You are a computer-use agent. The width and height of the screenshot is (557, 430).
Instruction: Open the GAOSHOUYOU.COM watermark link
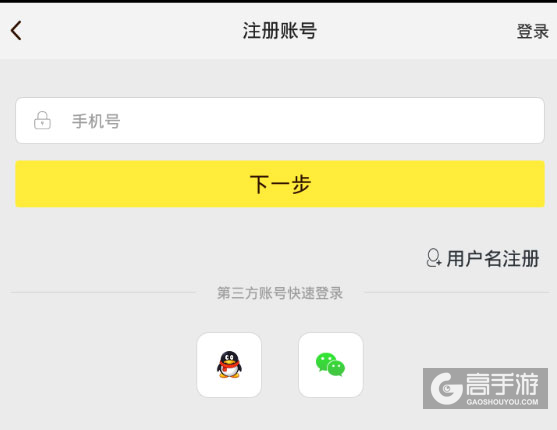tap(502, 402)
